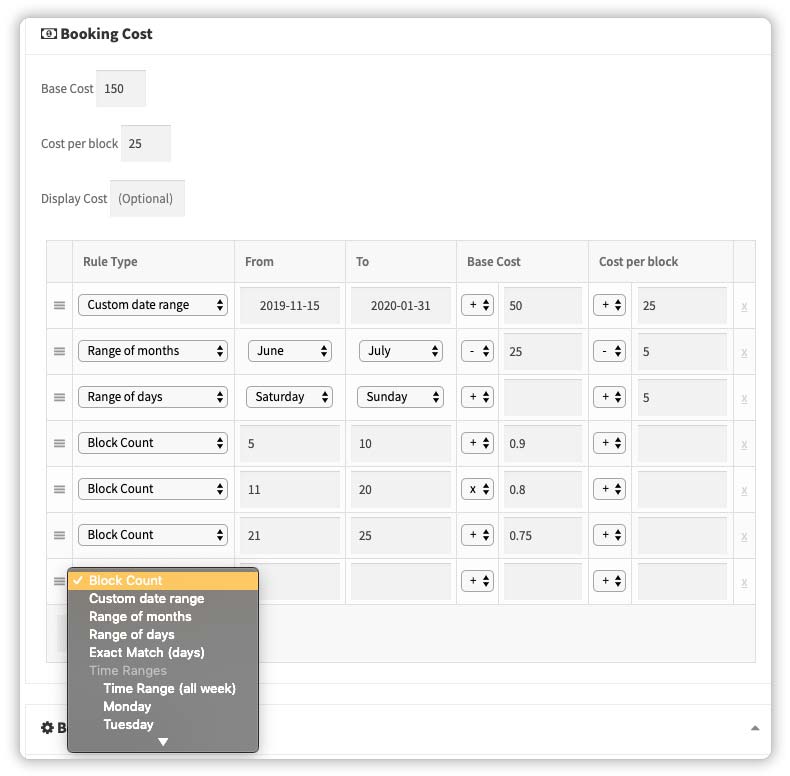Click the empty To field in last row

(x=401, y=581)
